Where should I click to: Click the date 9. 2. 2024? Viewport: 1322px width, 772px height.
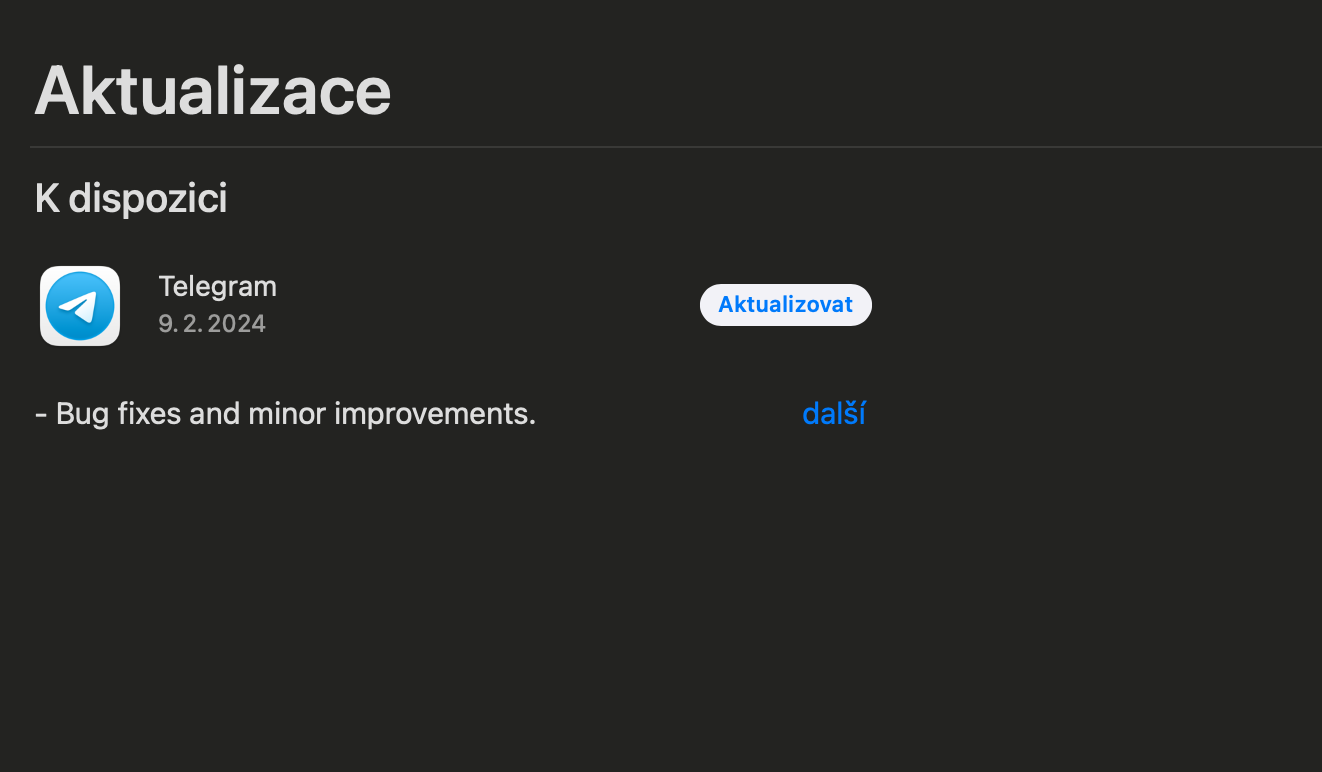pyautogui.click(x=212, y=324)
